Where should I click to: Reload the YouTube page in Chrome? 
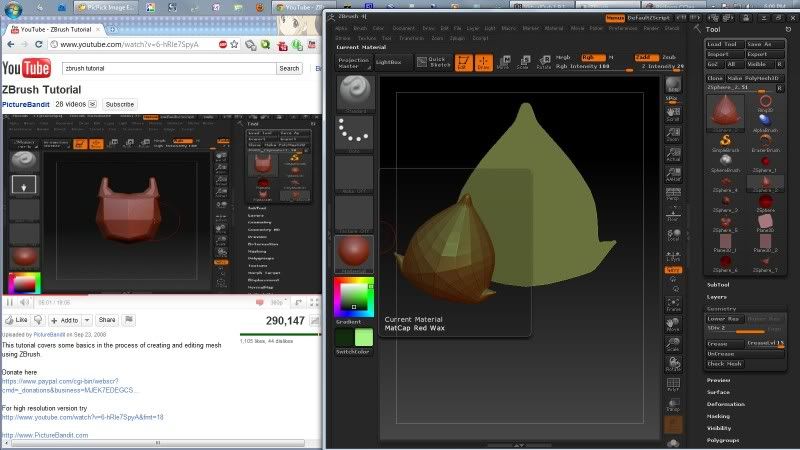coord(38,44)
